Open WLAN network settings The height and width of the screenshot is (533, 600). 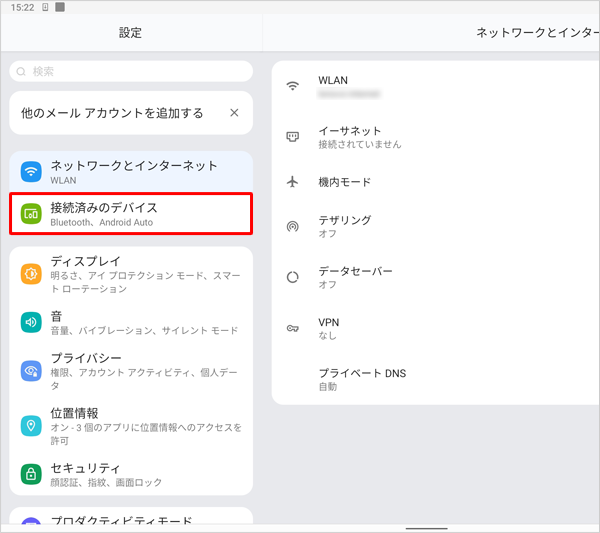(435, 86)
